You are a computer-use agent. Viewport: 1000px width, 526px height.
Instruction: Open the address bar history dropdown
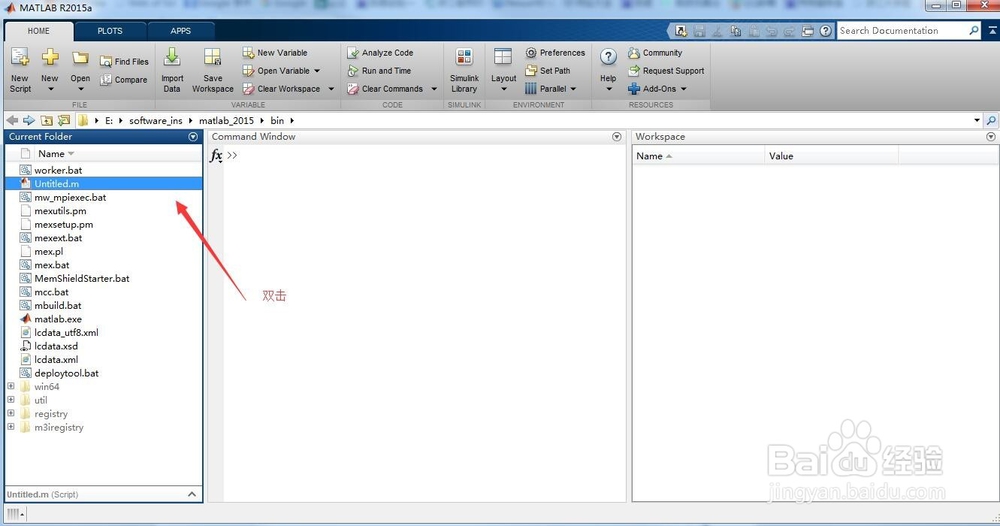(976, 120)
